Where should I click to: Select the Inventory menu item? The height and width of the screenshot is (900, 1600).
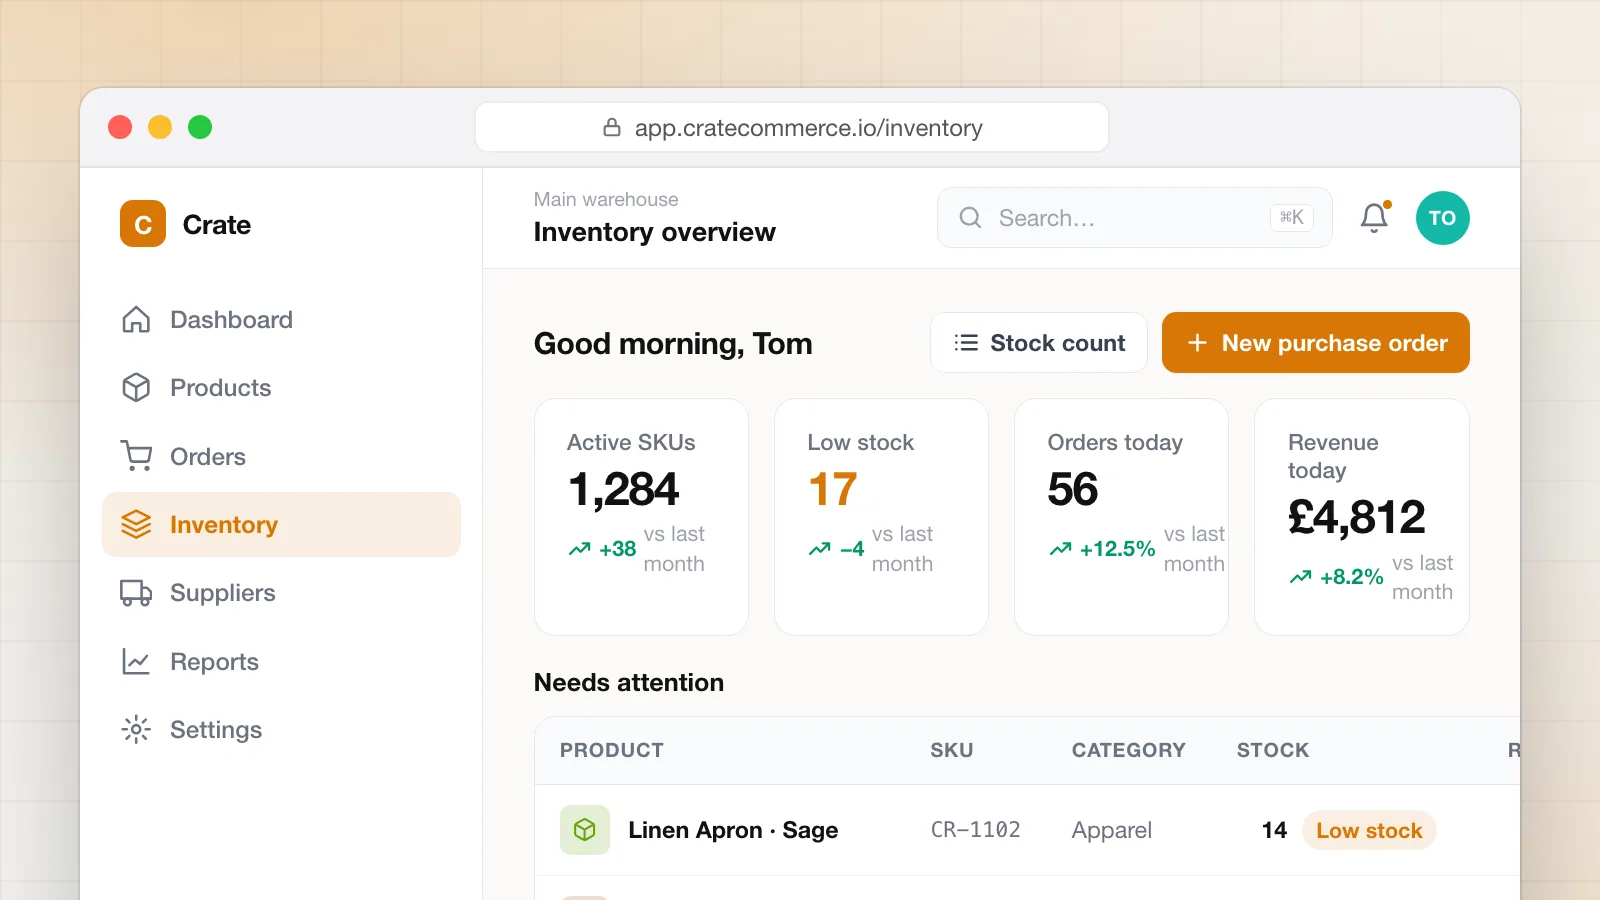[x=281, y=525]
